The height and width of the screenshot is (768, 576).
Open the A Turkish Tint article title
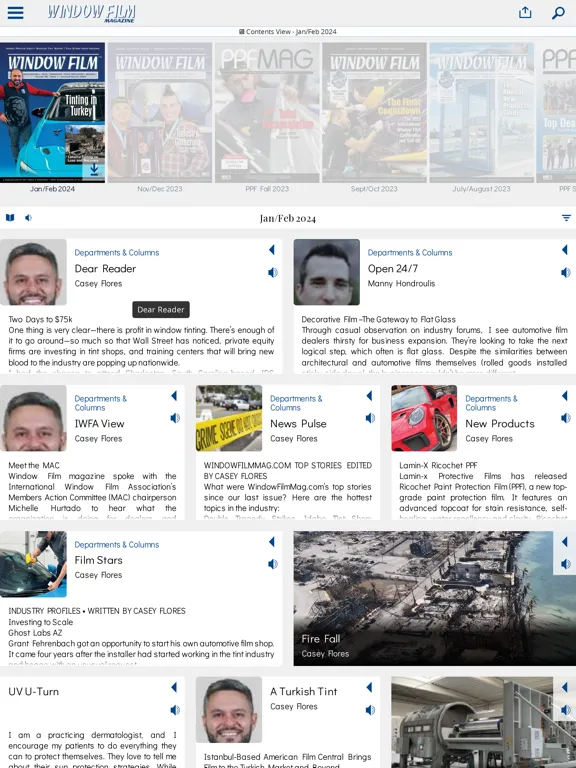pyautogui.click(x=304, y=692)
